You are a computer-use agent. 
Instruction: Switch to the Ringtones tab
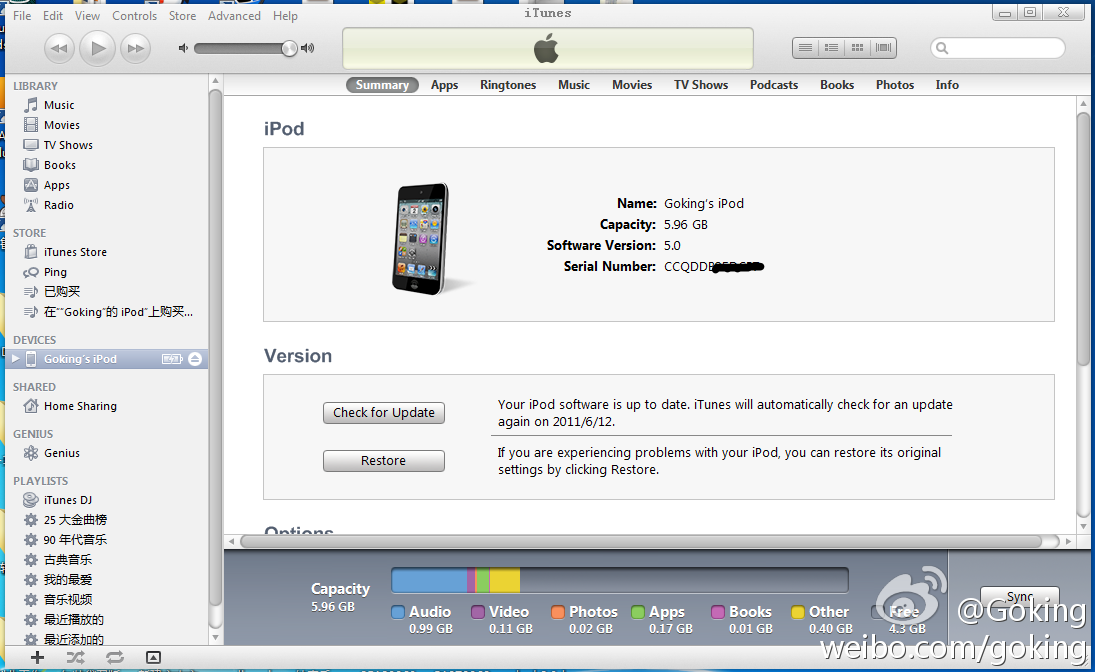click(x=508, y=85)
